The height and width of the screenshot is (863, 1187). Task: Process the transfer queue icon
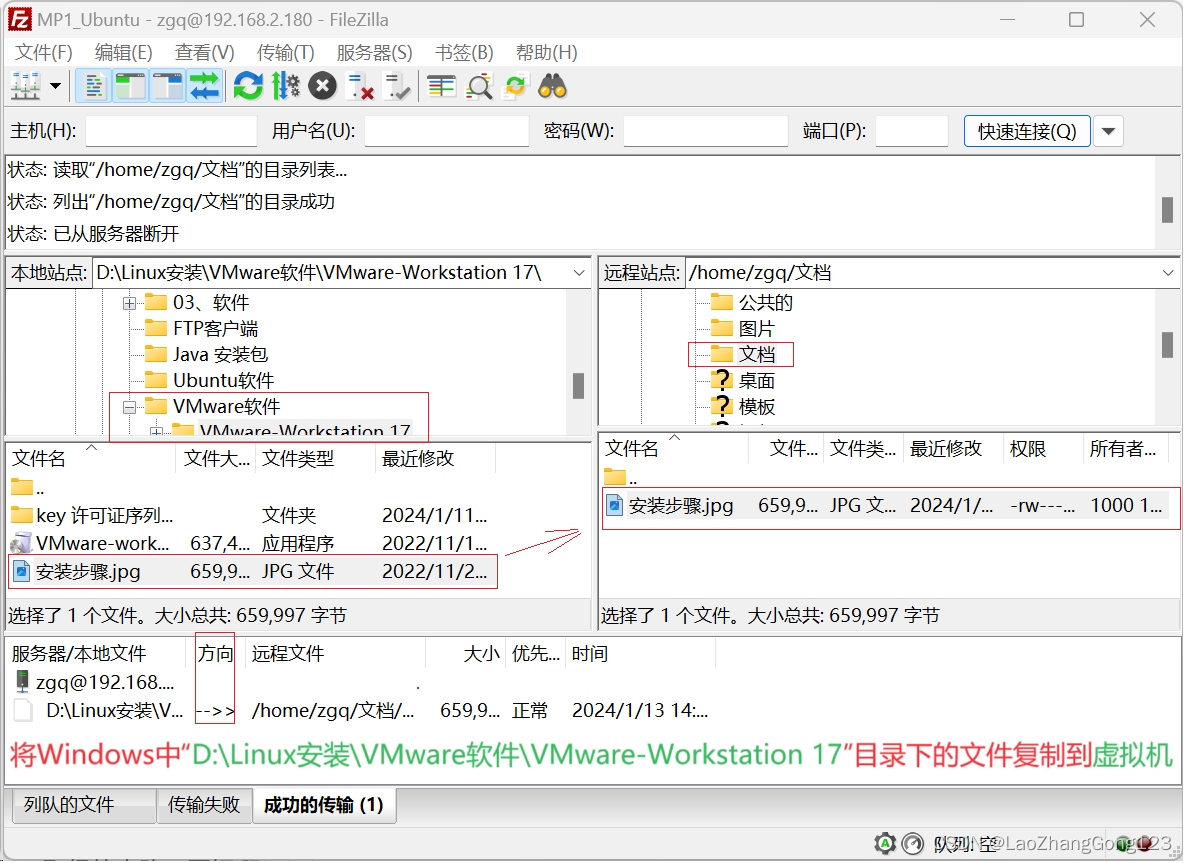pyautogui.click(x=285, y=86)
